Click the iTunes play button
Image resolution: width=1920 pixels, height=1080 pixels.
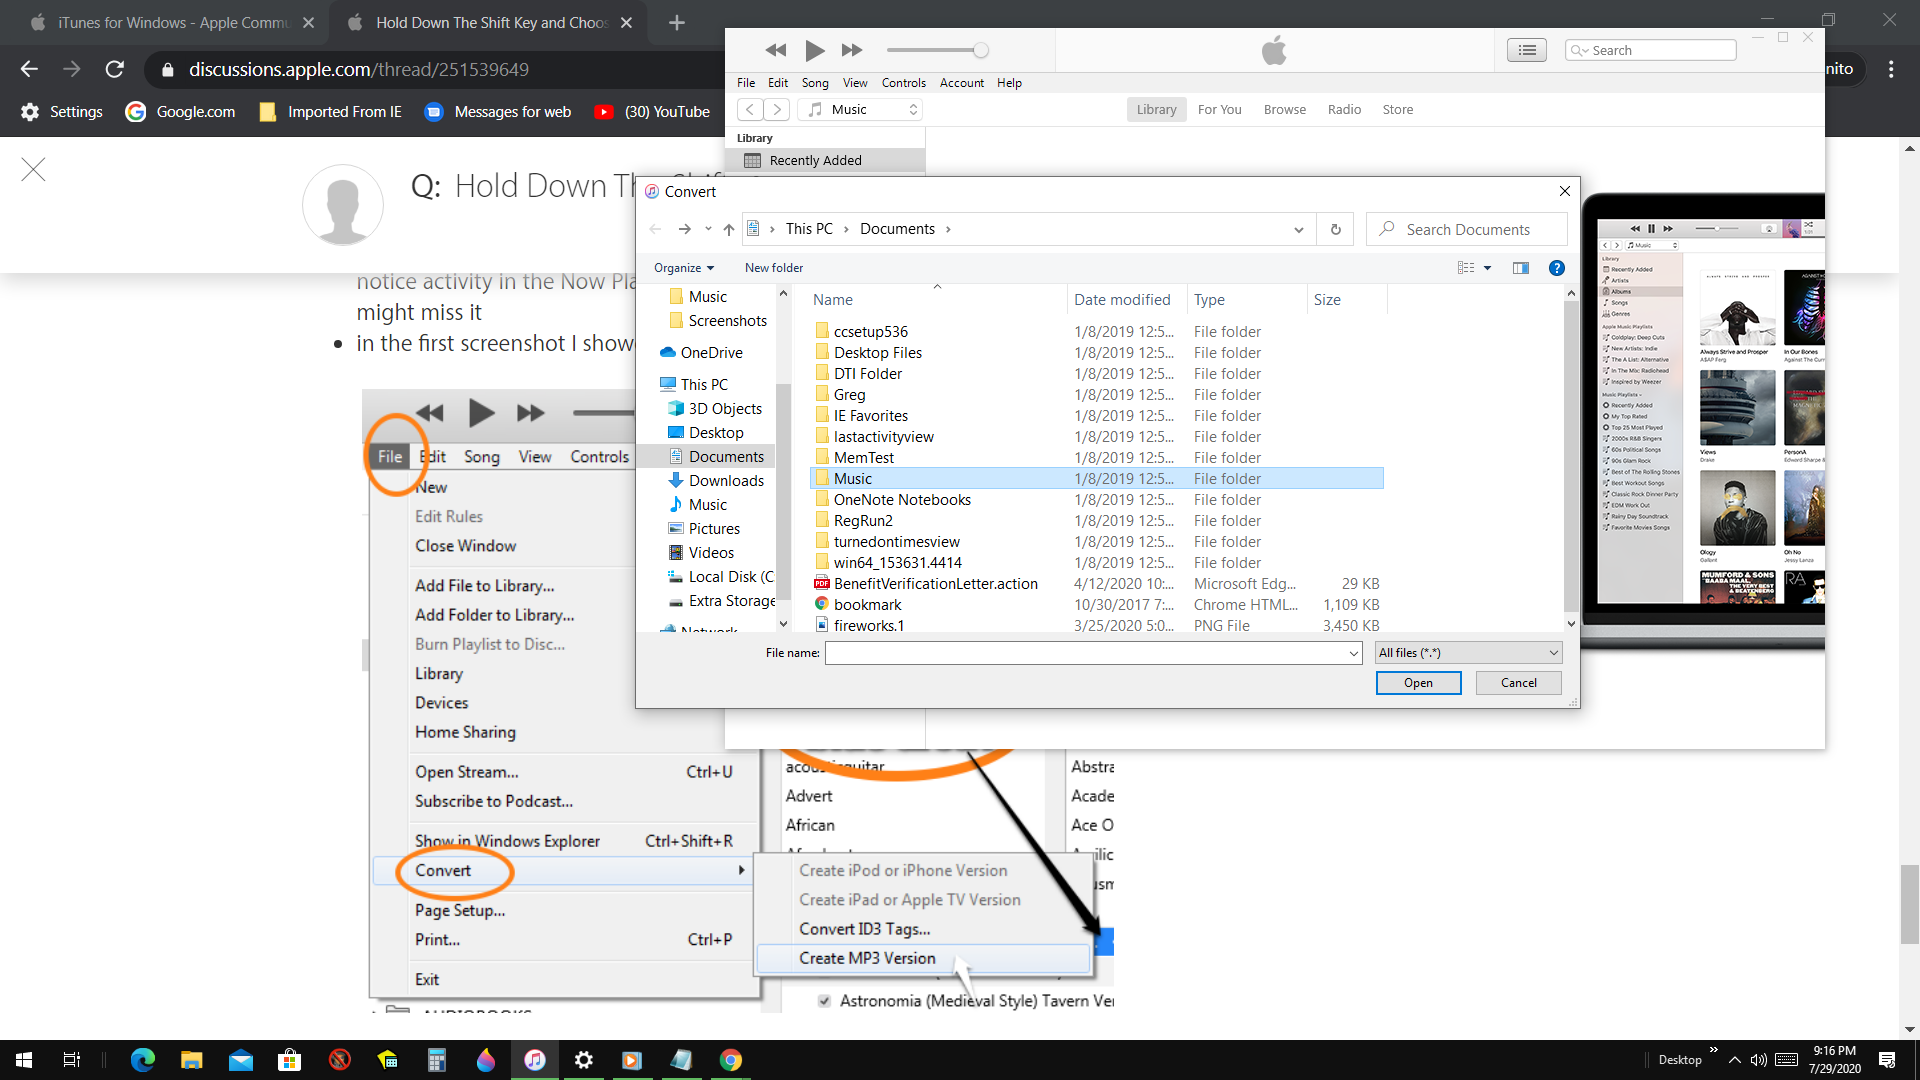[815, 50]
